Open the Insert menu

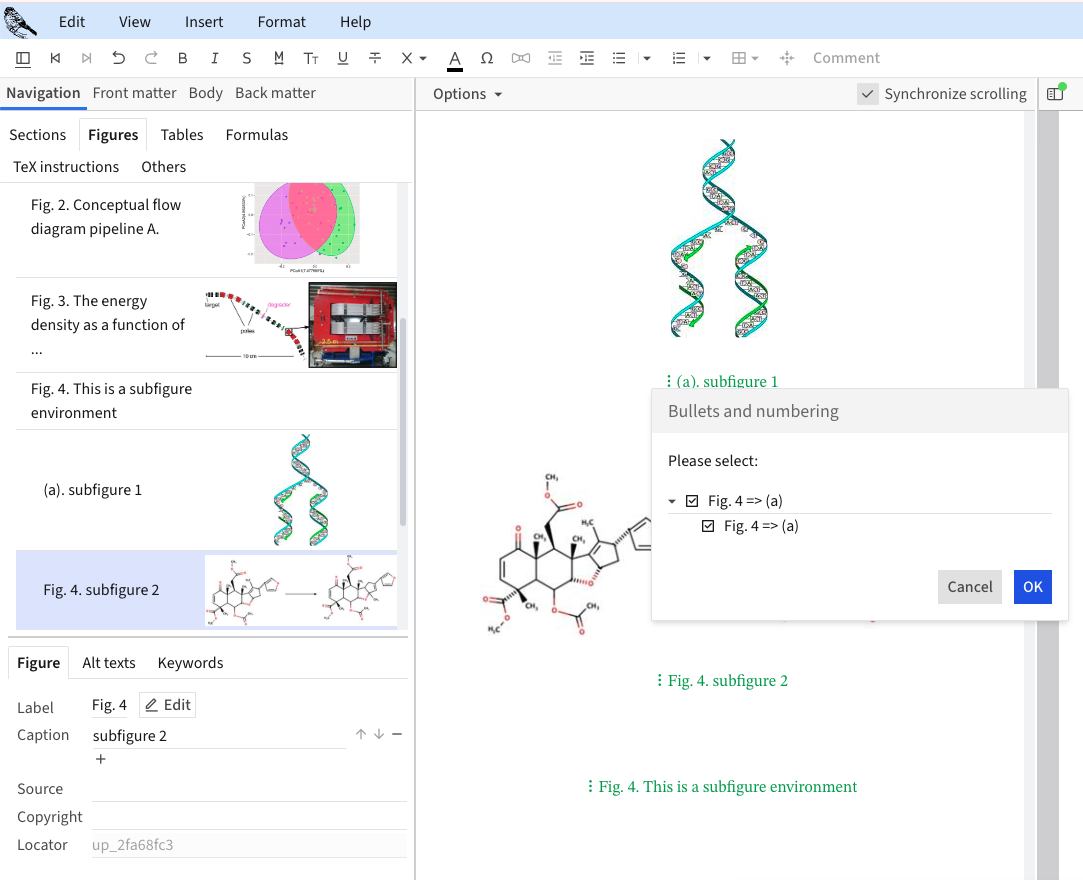(204, 22)
